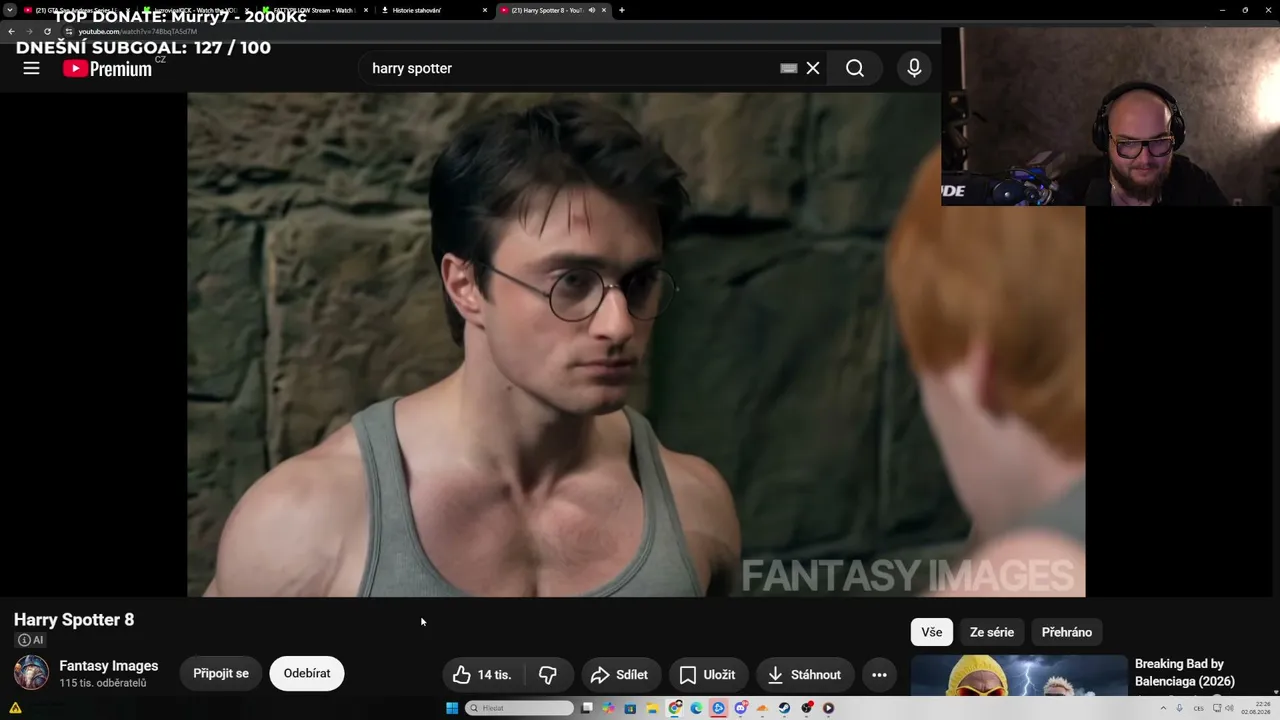Image resolution: width=1280 pixels, height=720 pixels.
Task: Dislike the video with thumbs-down
Action: click(x=547, y=675)
